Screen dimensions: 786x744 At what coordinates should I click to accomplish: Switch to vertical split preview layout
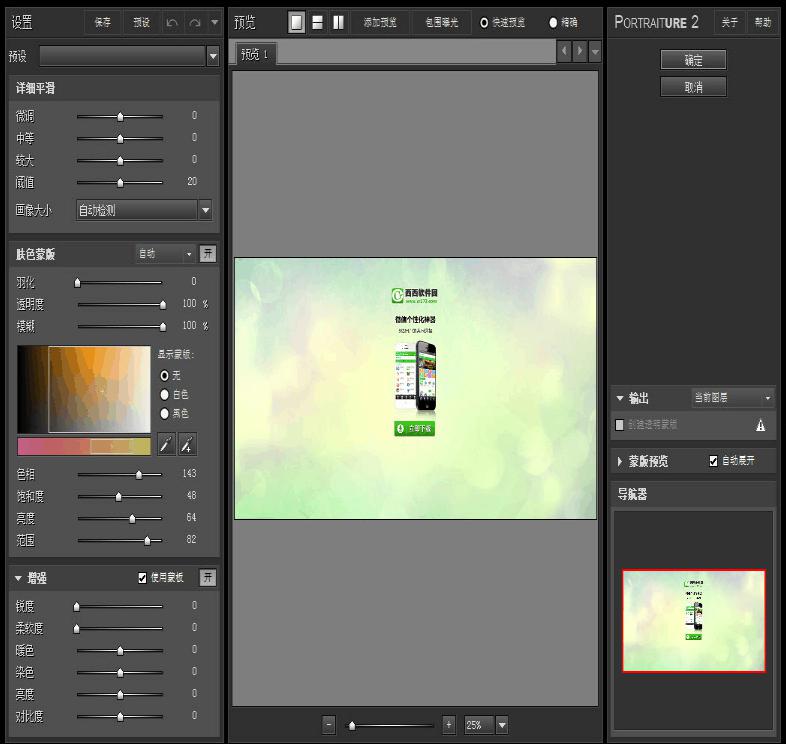338,22
